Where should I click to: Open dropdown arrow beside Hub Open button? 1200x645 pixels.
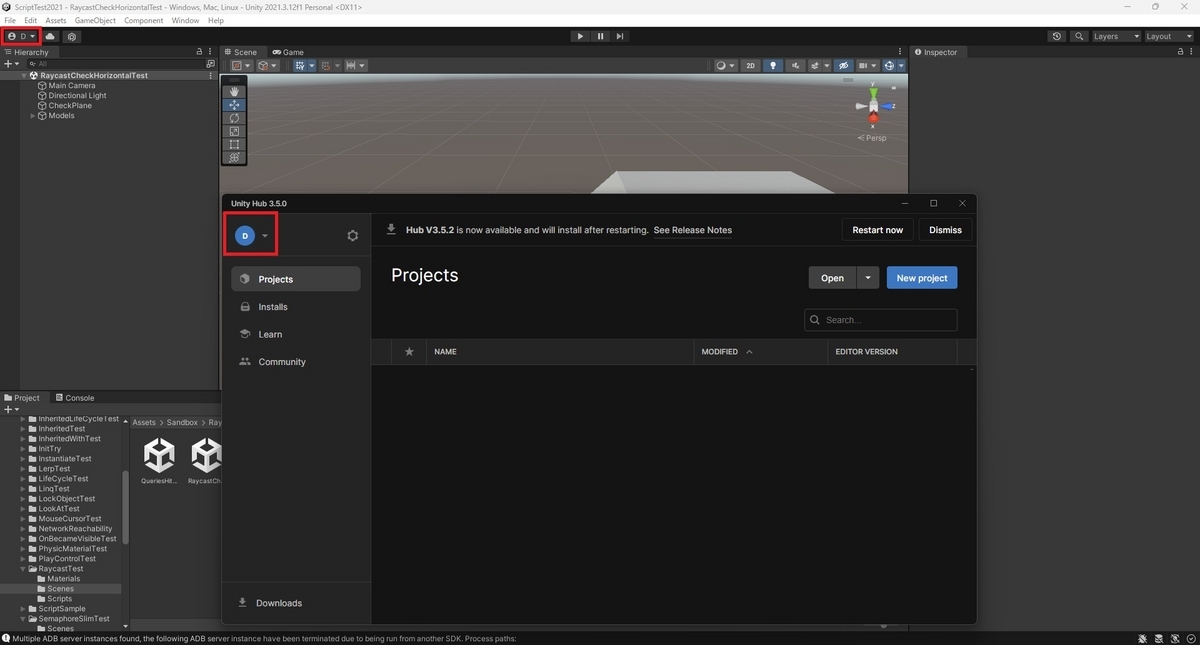[x=868, y=278]
